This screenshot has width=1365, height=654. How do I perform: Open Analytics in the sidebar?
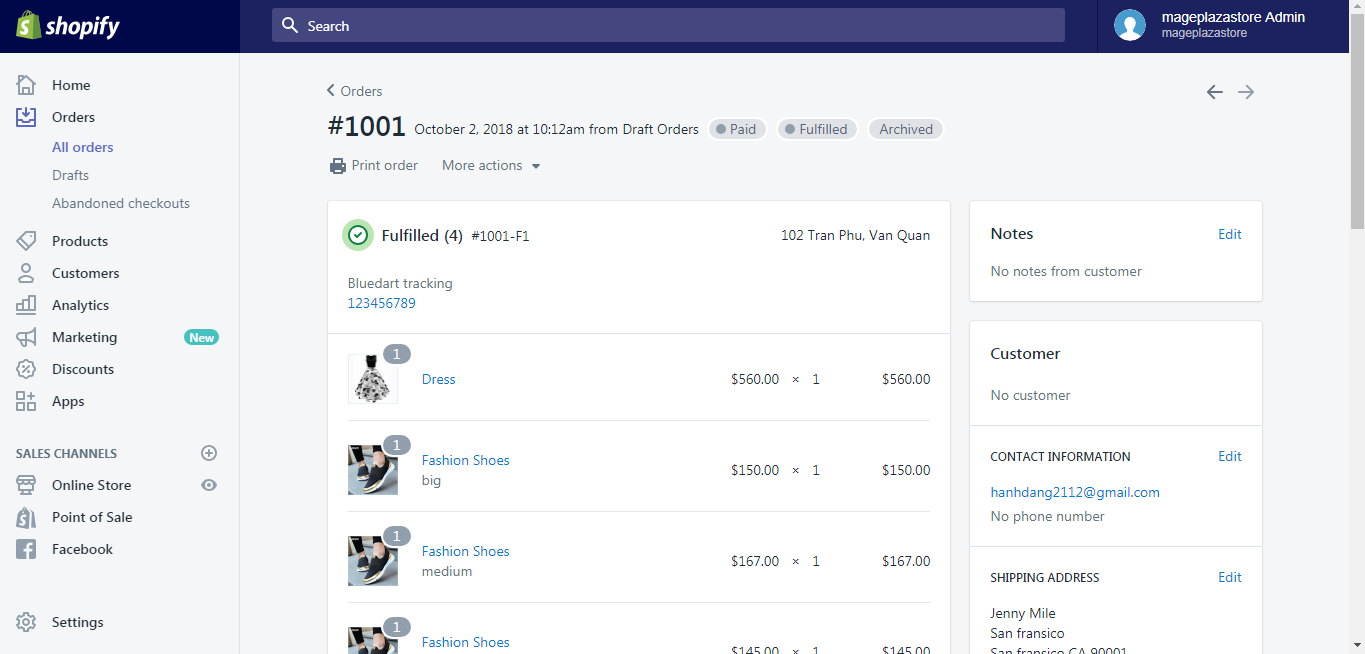tap(80, 305)
